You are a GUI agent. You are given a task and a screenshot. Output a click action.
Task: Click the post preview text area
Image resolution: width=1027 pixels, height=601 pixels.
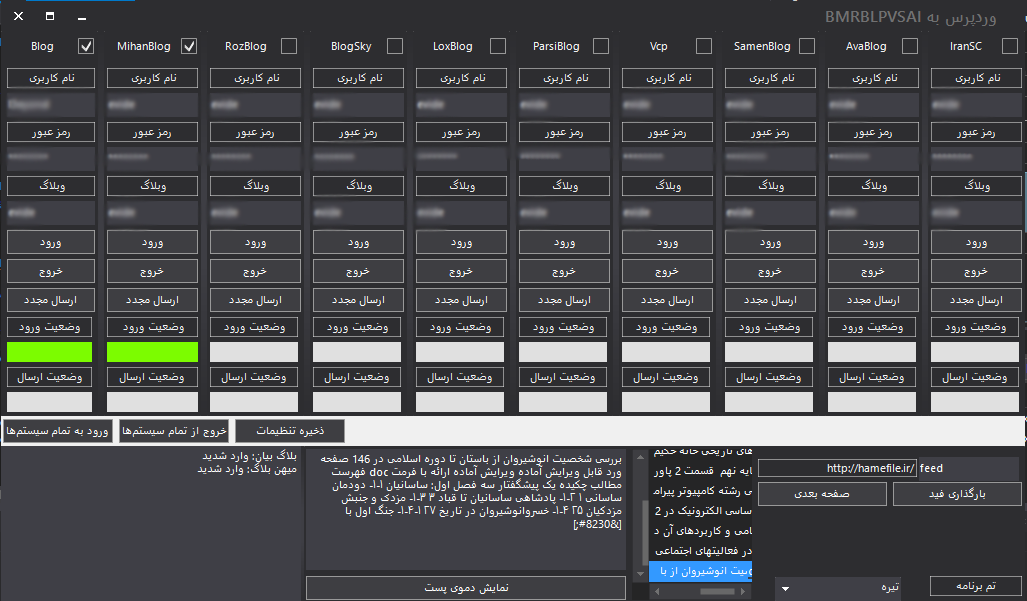pyautogui.click(x=466, y=509)
